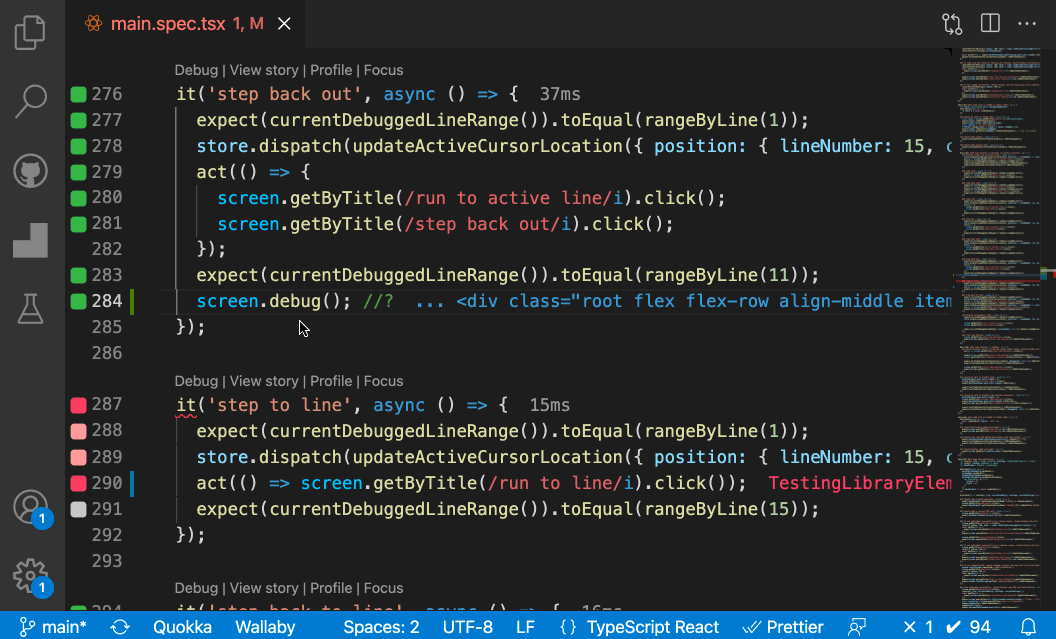
Task: Click the pink coverage indicator on line 289
Action: (x=78, y=457)
